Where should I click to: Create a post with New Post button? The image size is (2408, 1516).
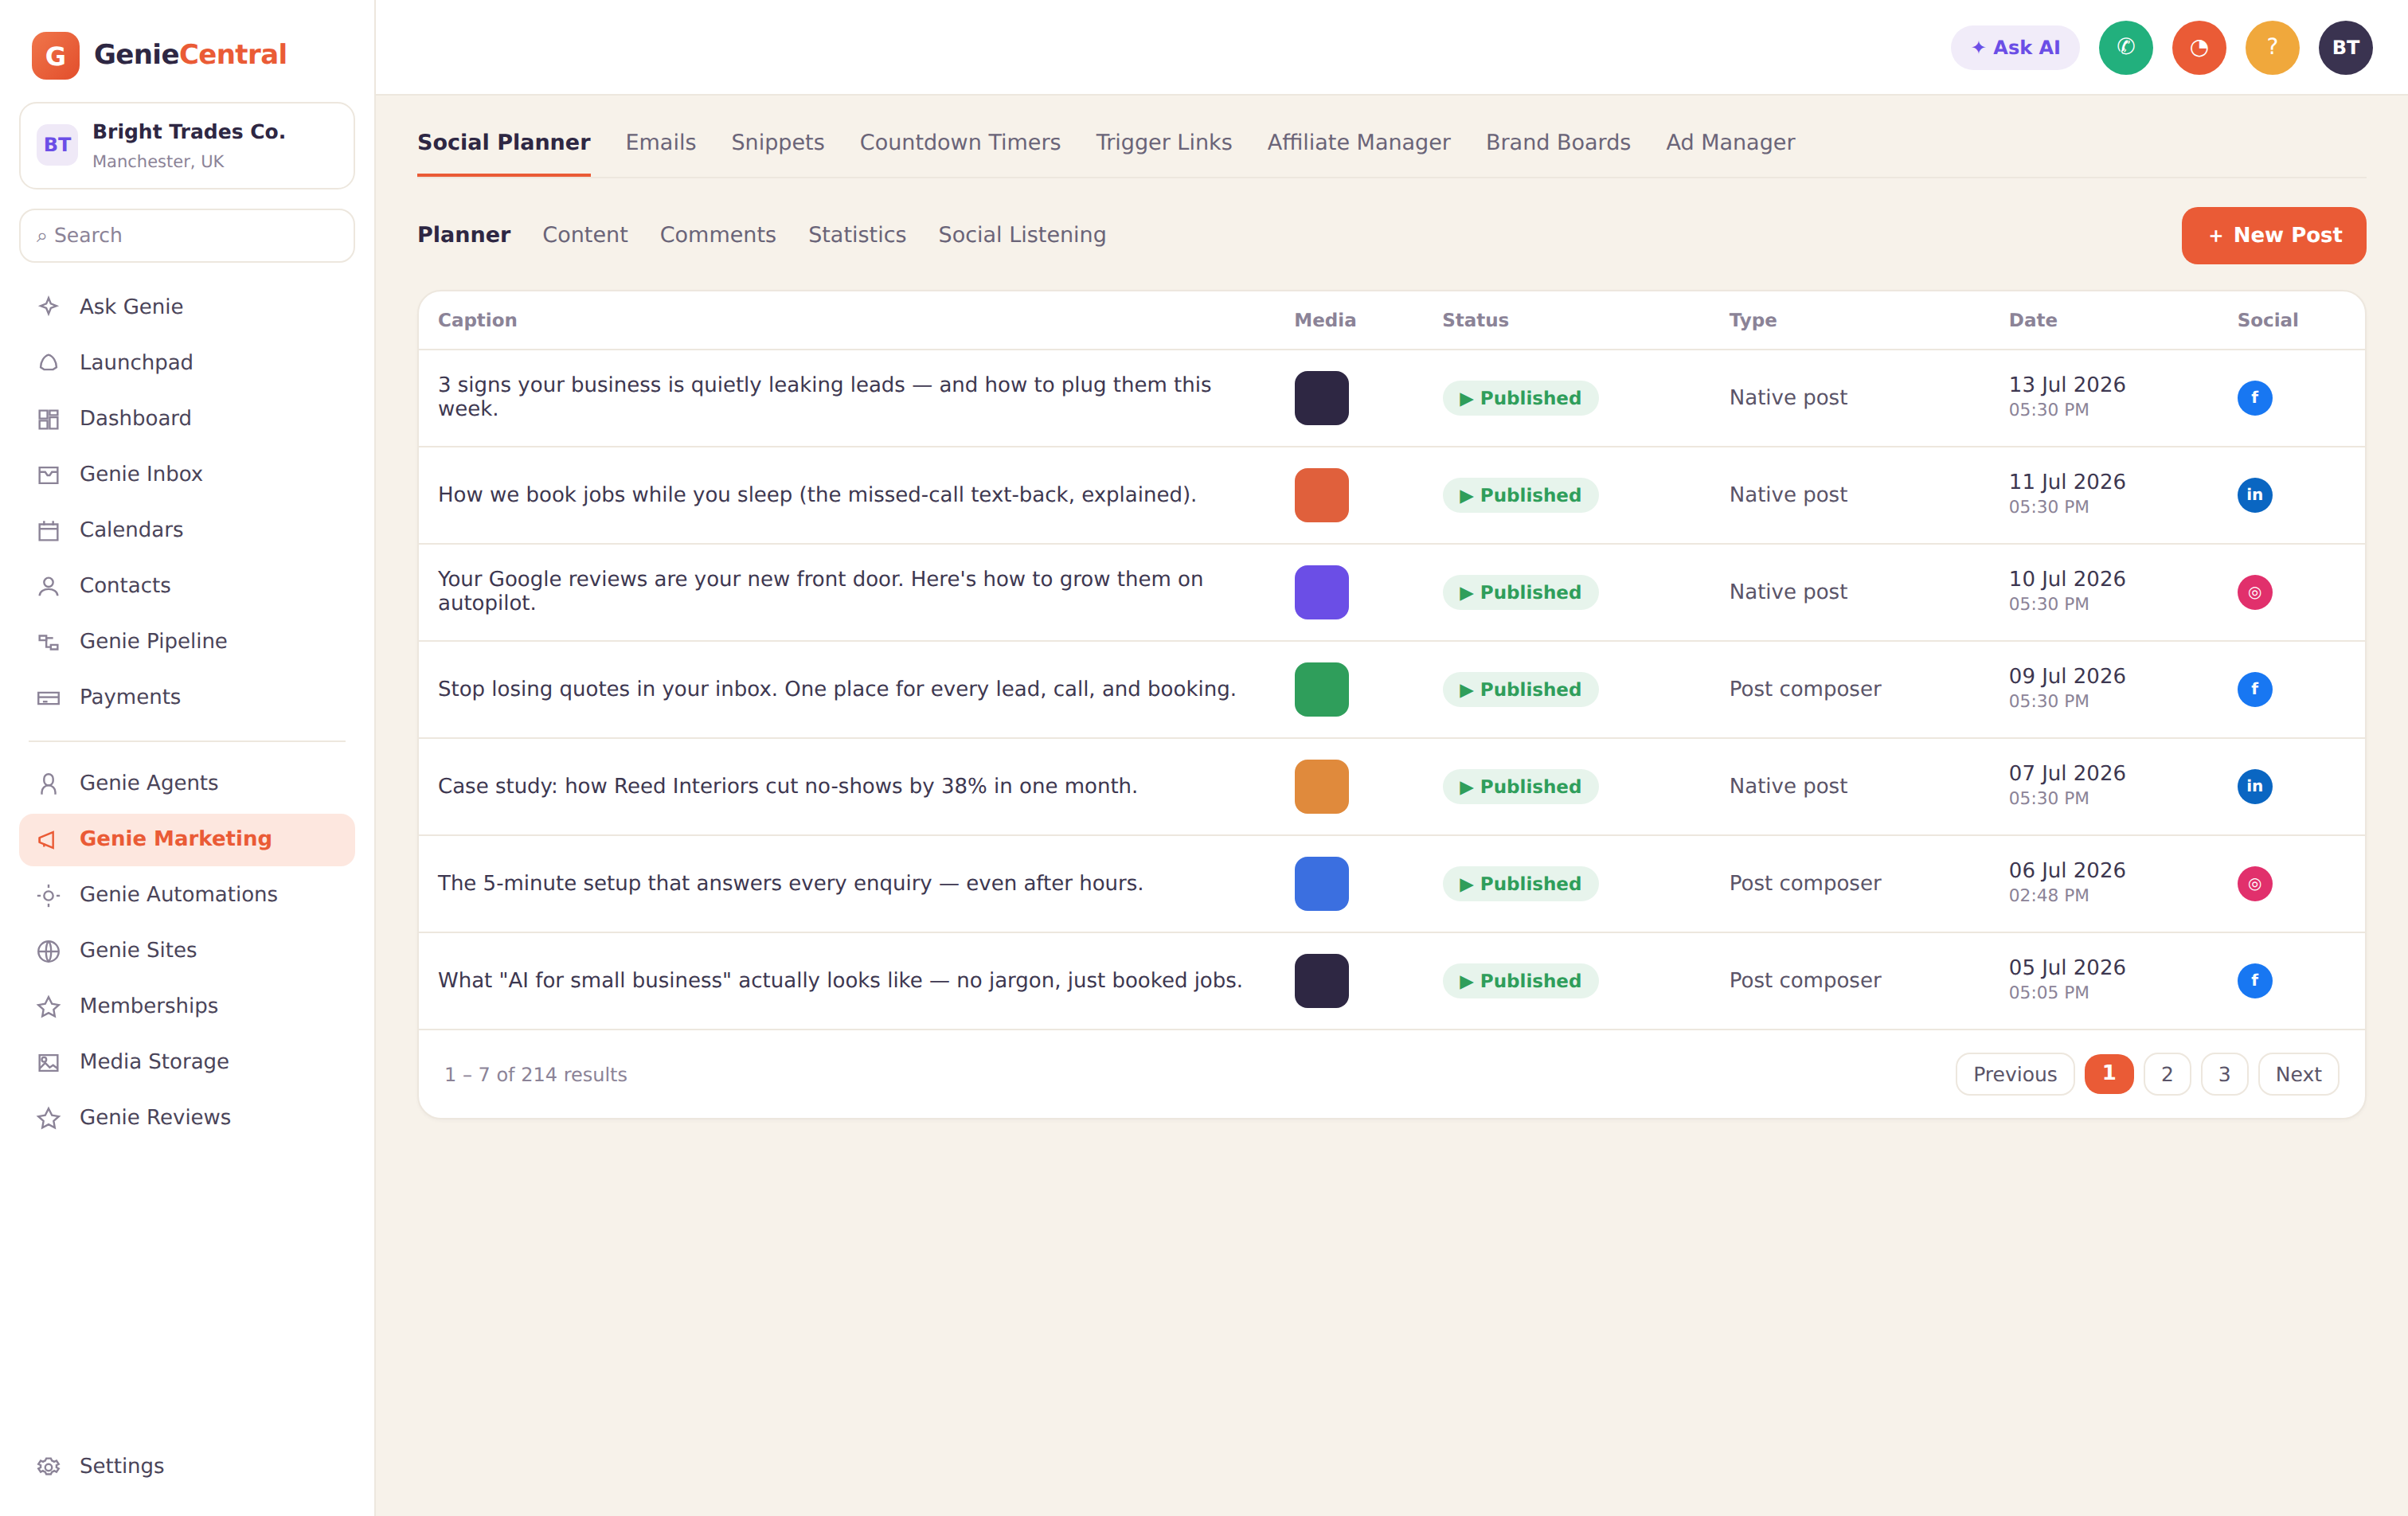click(x=2273, y=235)
